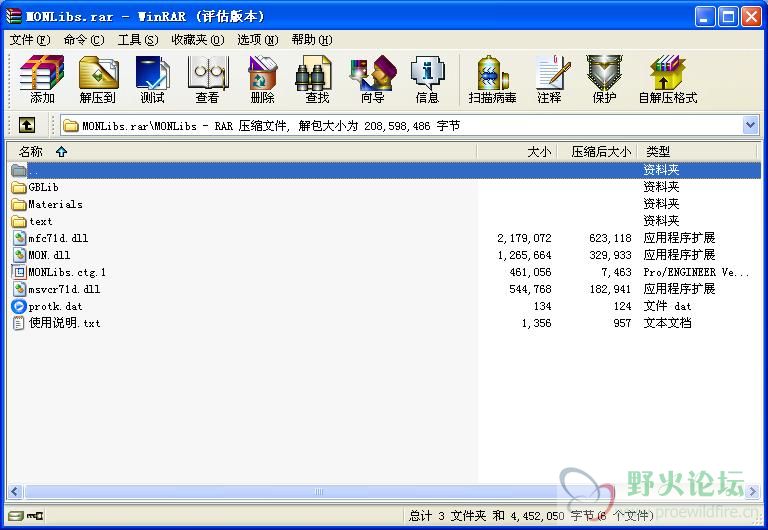Sort by the 大小 column header
The height and width of the screenshot is (530, 768).
(517, 152)
